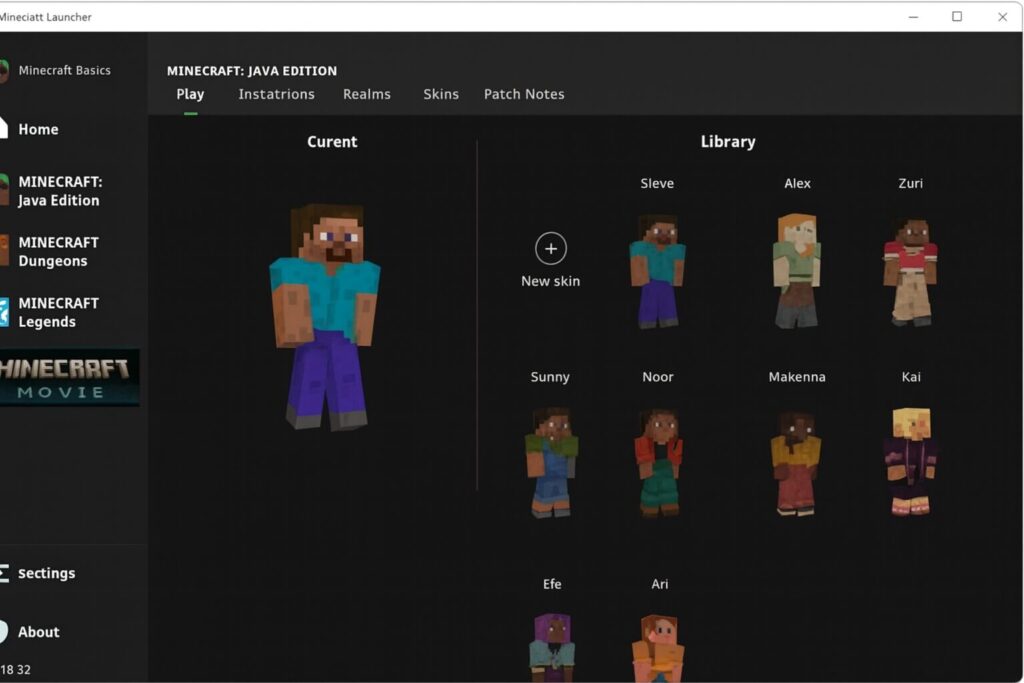The width and height of the screenshot is (1024, 683).
Task: Click the "Sunny" skin name label
Action: coord(550,377)
